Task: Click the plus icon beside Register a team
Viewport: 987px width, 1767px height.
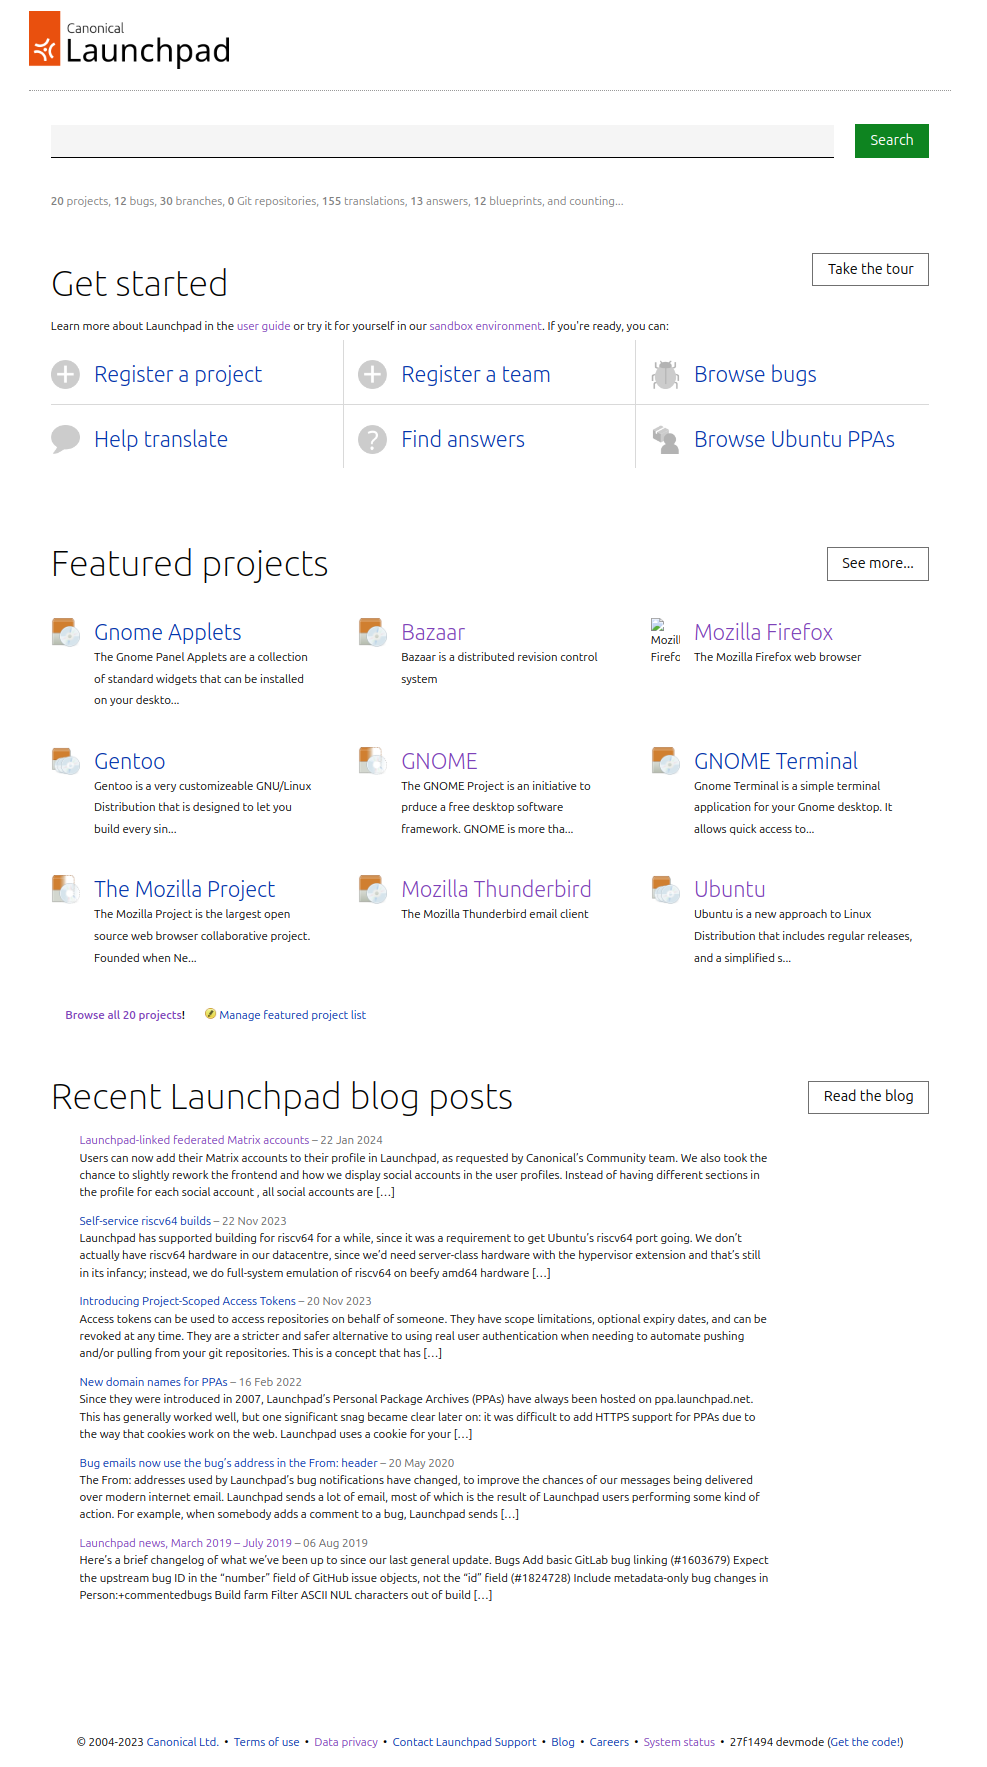Action: coord(372,374)
